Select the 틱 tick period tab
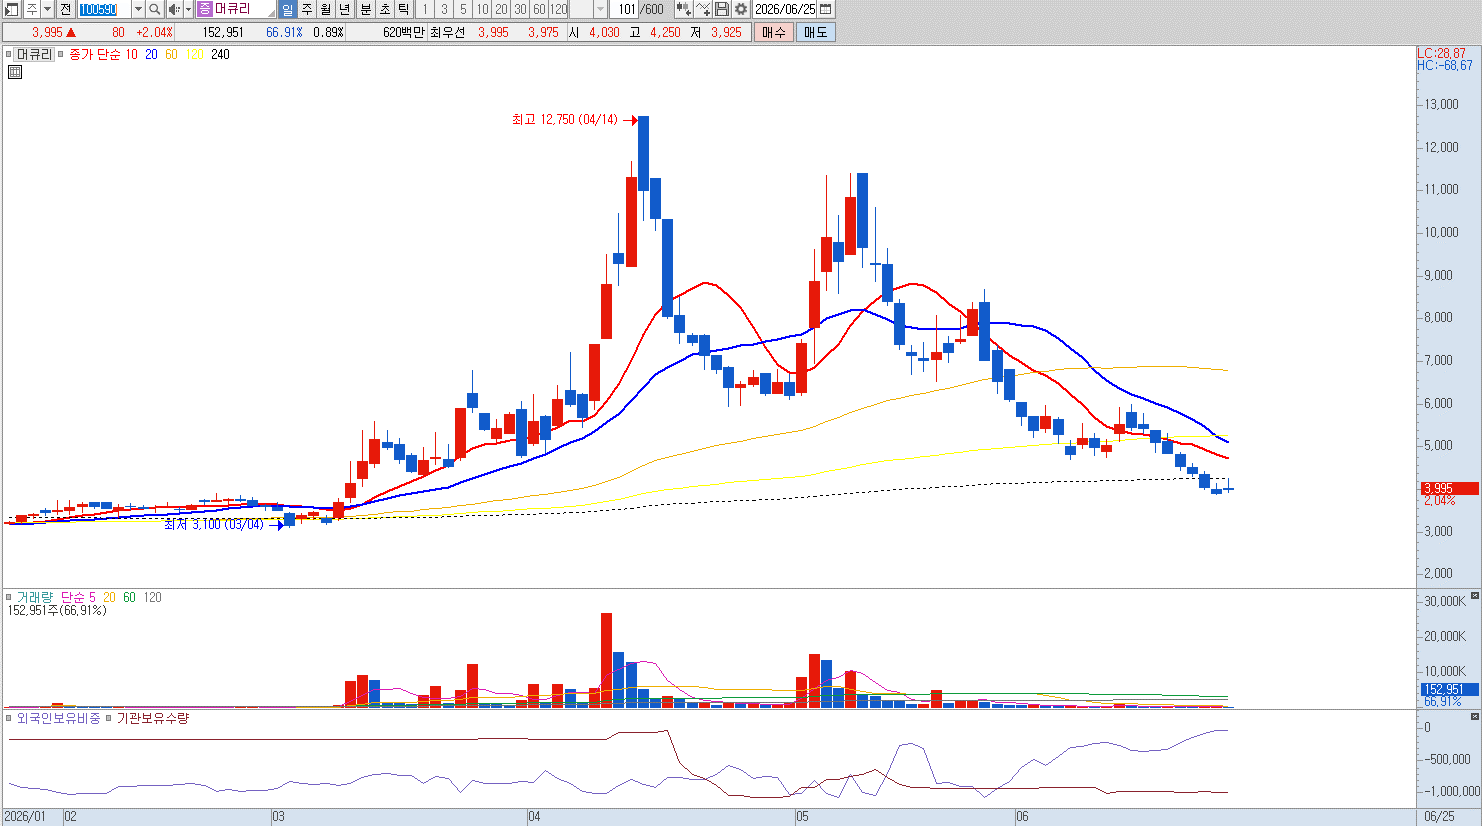1482x826 pixels. [x=403, y=9]
